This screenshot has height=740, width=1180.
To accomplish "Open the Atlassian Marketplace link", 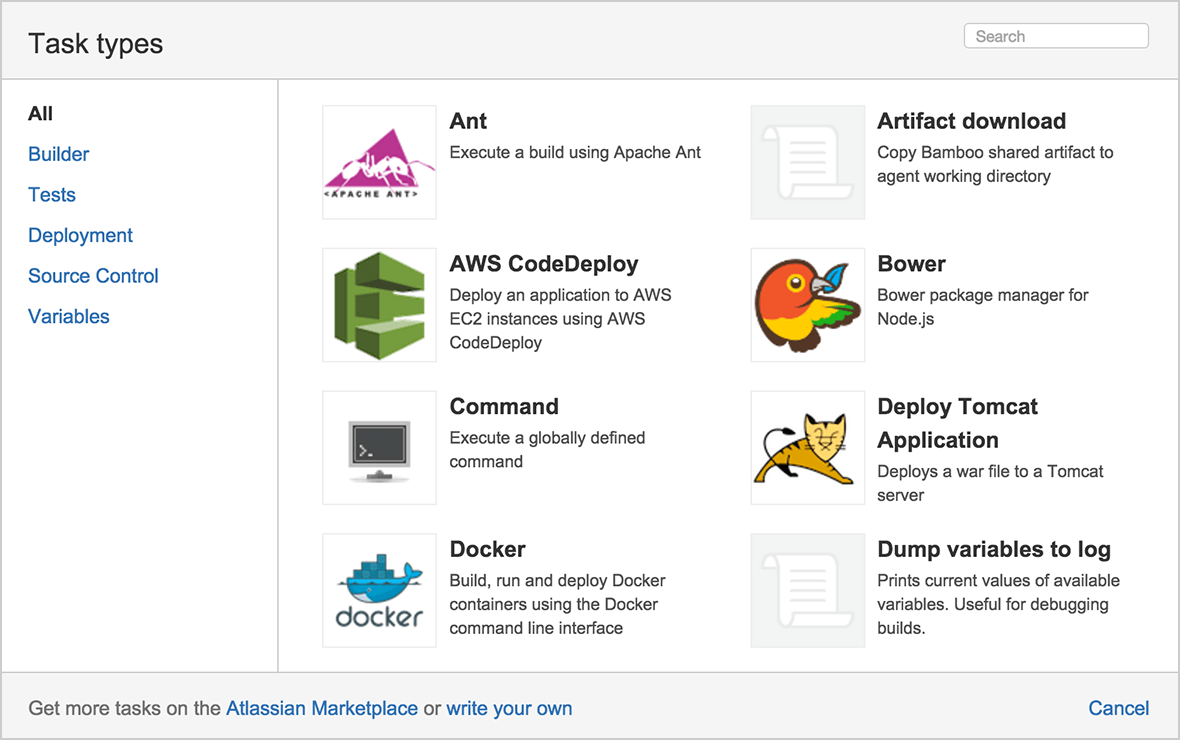I will click(320, 708).
